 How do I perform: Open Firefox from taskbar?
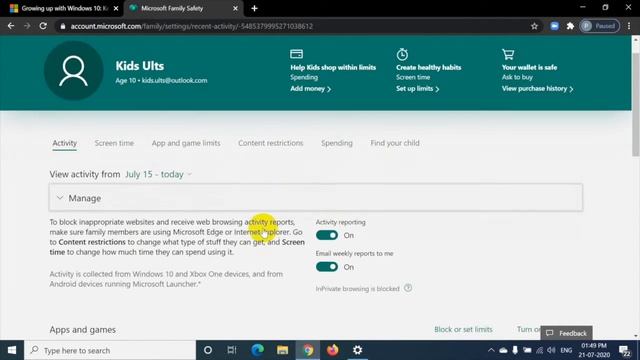[x=333, y=350]
